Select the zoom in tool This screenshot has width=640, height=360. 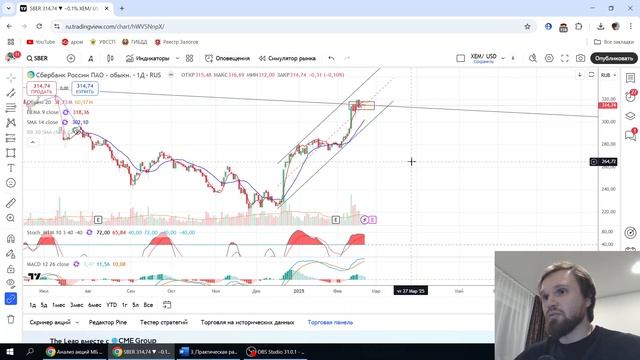(x=11, y=218)
